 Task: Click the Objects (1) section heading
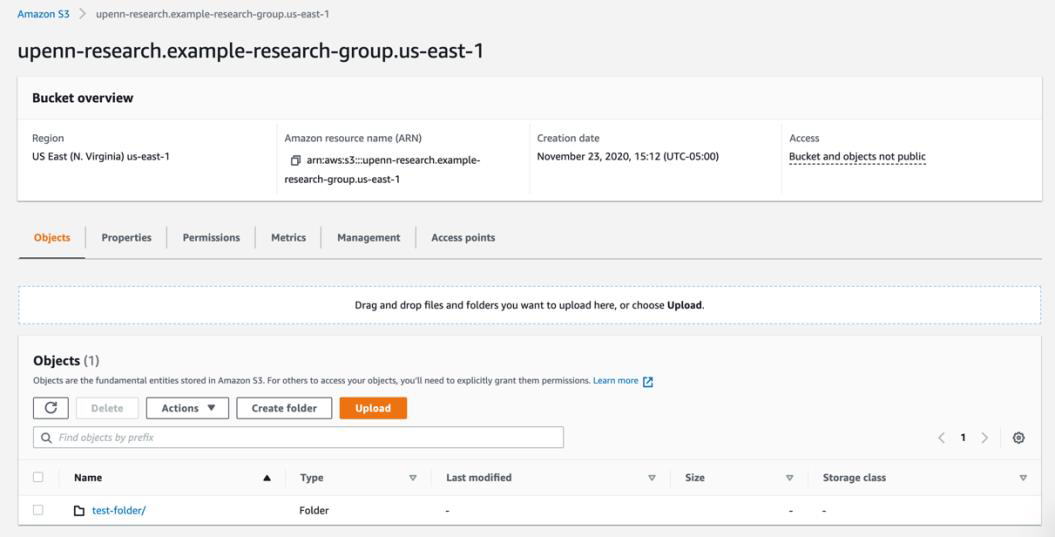coord(66,361)
